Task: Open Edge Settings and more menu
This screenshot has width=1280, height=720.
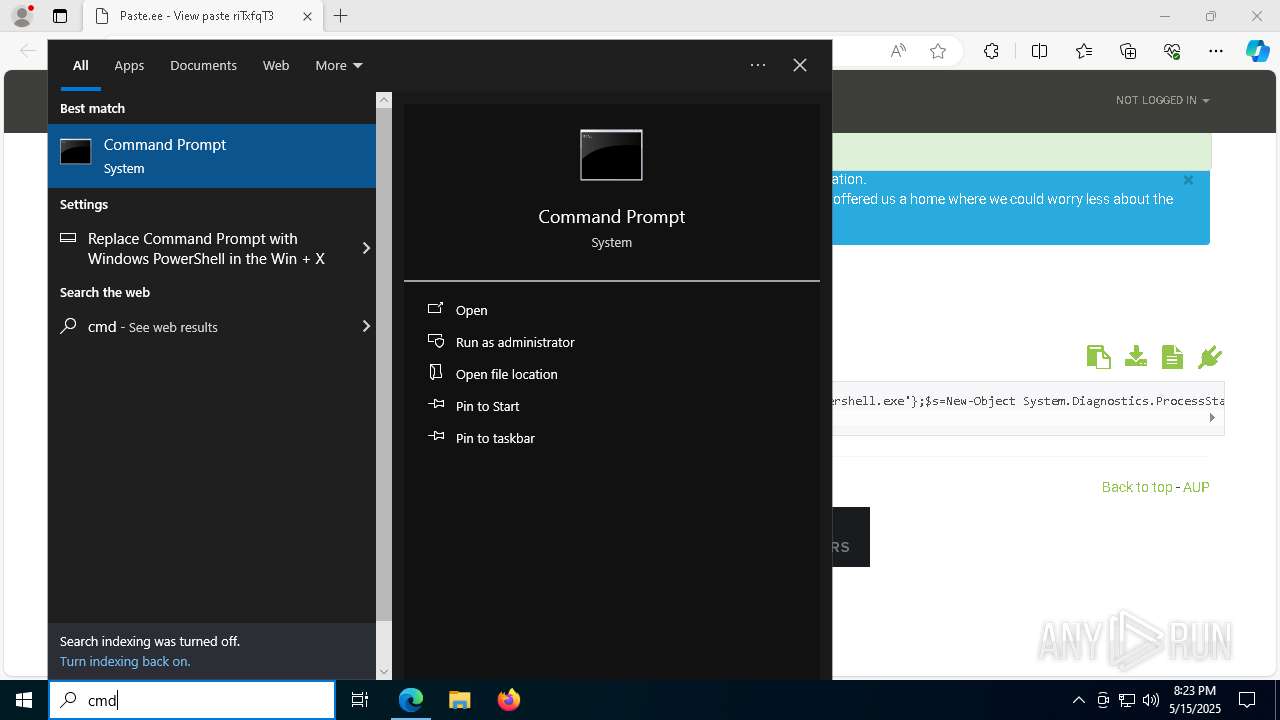Action: (x=1216, y=51)
